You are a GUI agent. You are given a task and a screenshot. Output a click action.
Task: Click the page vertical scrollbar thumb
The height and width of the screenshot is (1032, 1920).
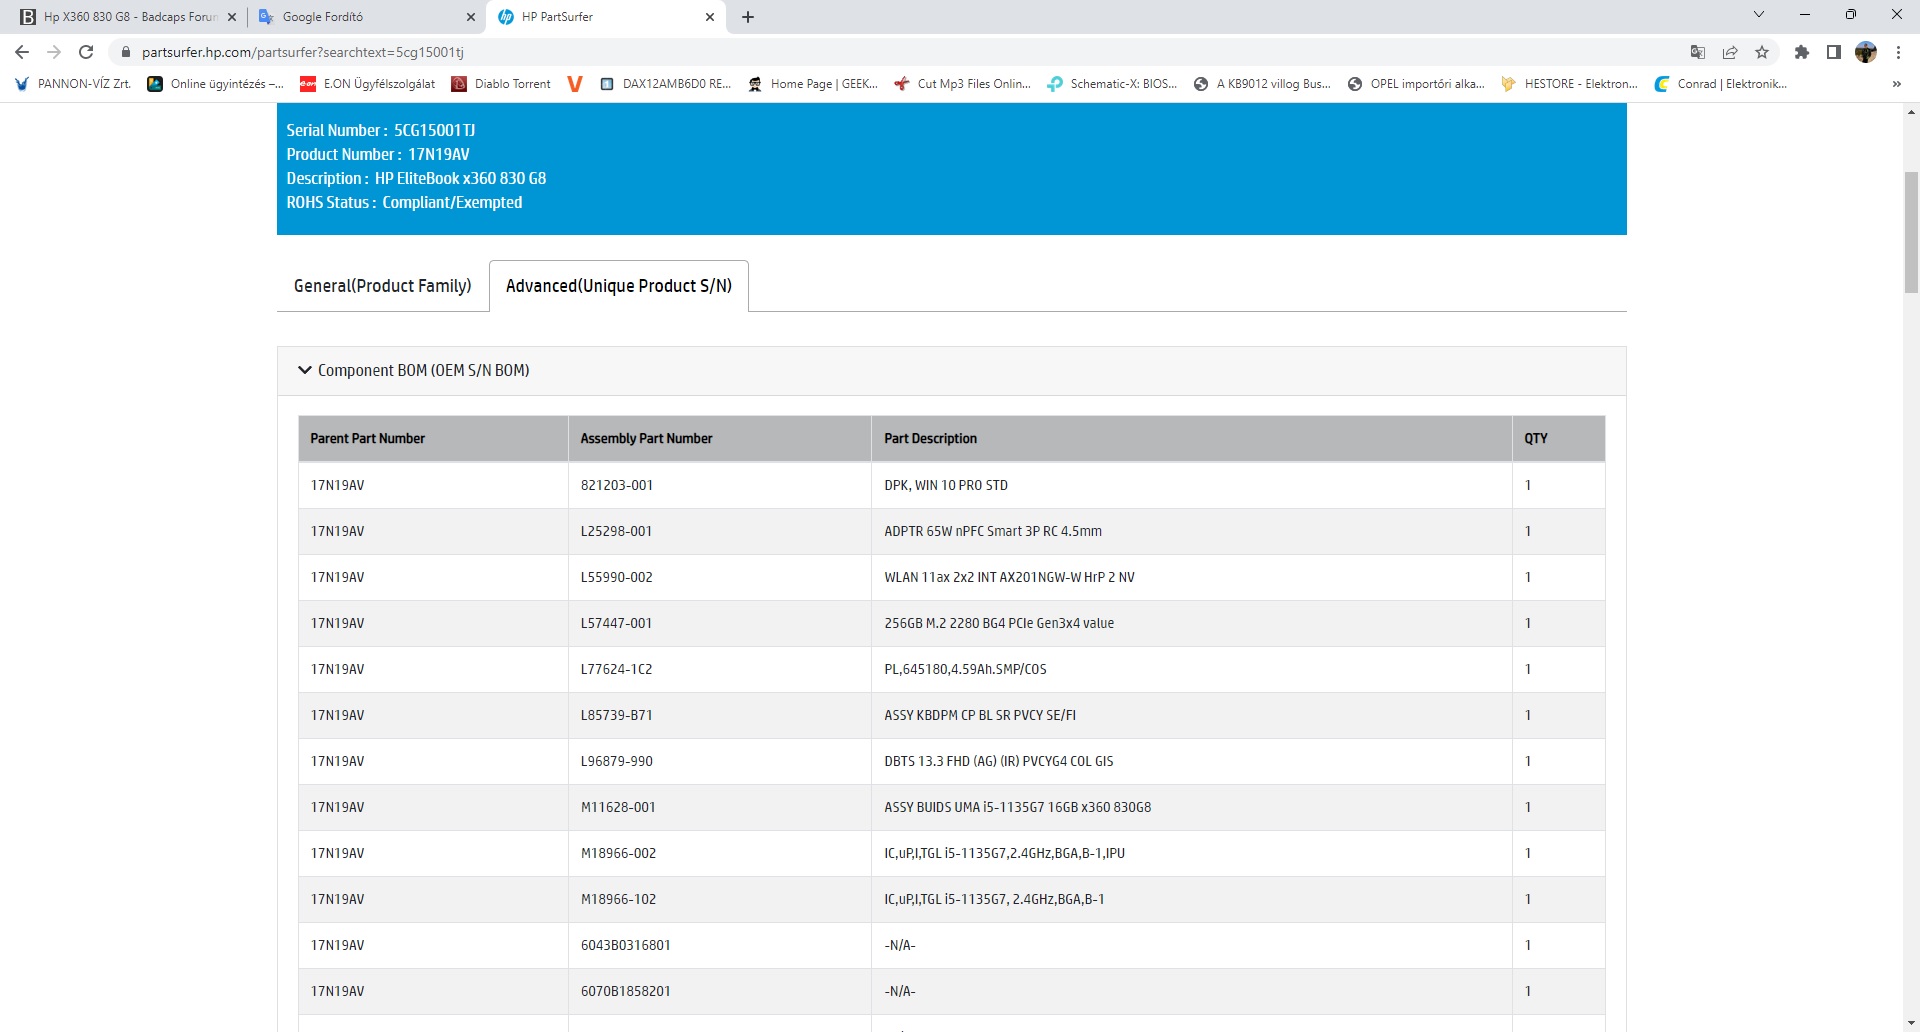point(1911,232)
